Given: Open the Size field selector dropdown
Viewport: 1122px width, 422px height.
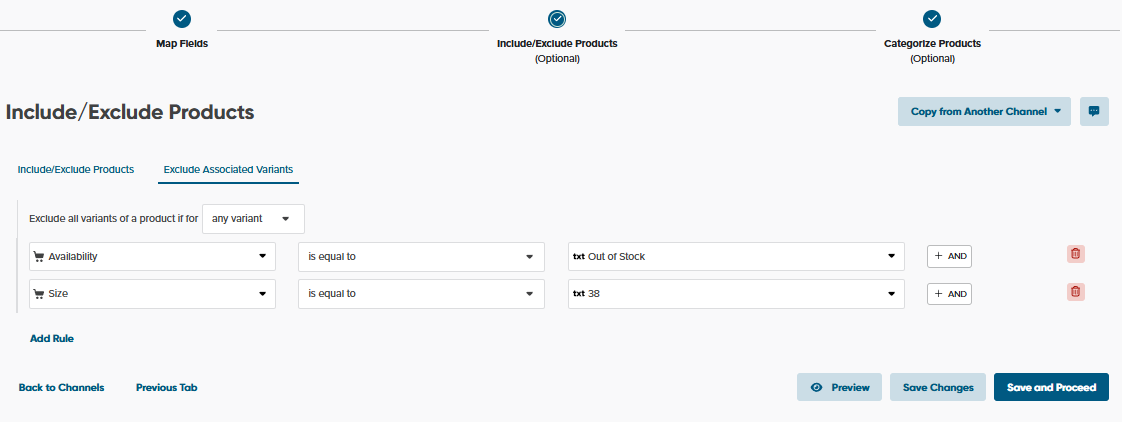Looking at the screenshot, I should (152, 294).
